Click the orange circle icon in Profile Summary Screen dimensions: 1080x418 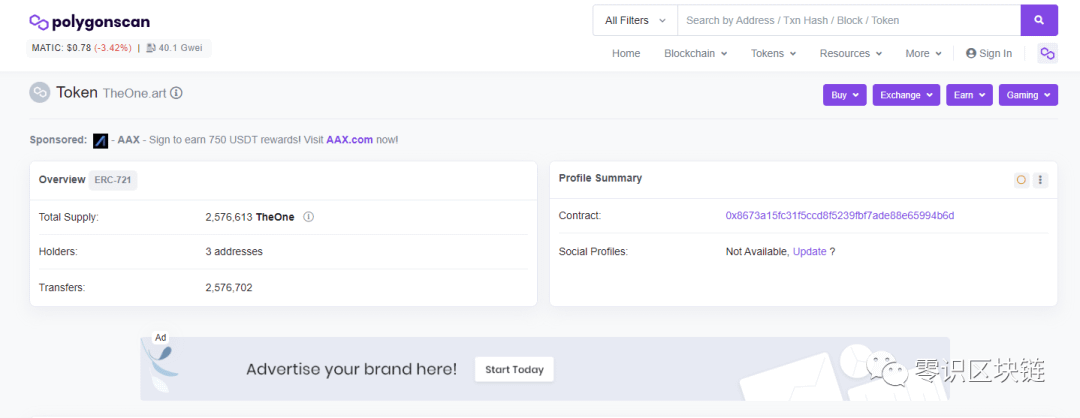pos(1021,180)
